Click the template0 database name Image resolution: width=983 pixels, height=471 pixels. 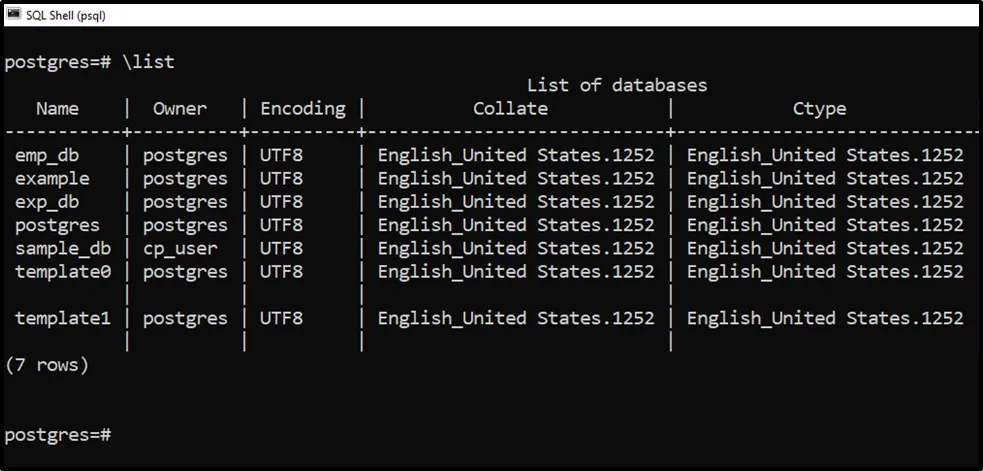tap(62, 271)
